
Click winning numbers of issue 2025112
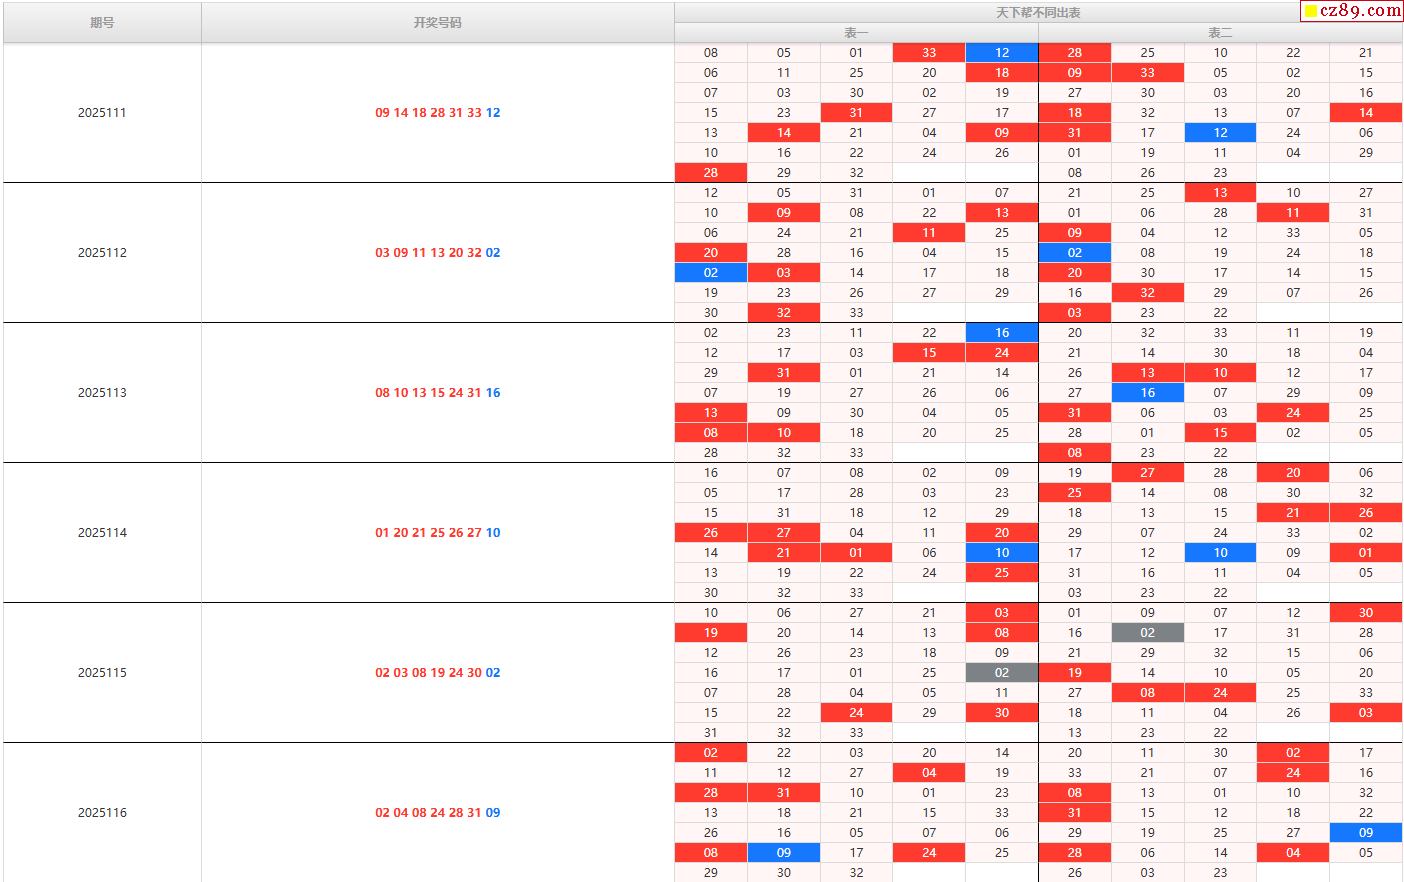[437, 253]
